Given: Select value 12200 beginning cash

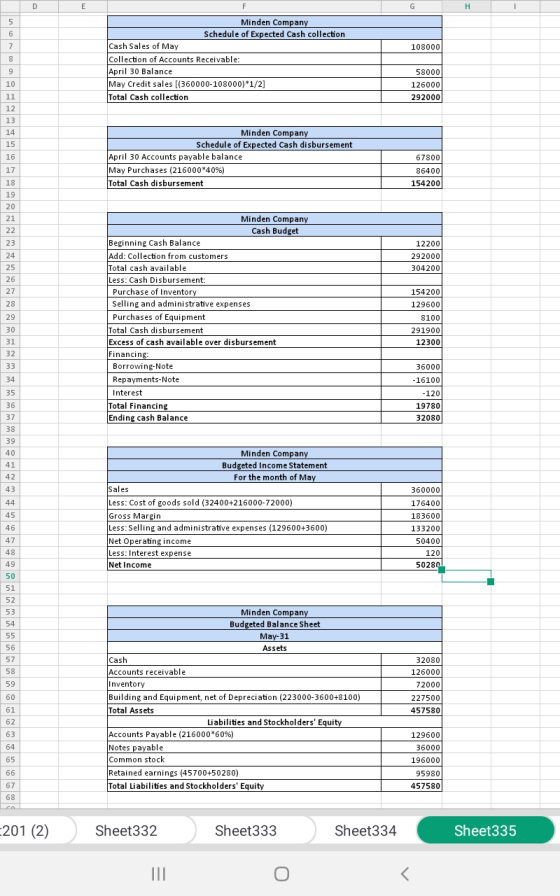Looking at the screenshot, I should click(x=411, y=243).
